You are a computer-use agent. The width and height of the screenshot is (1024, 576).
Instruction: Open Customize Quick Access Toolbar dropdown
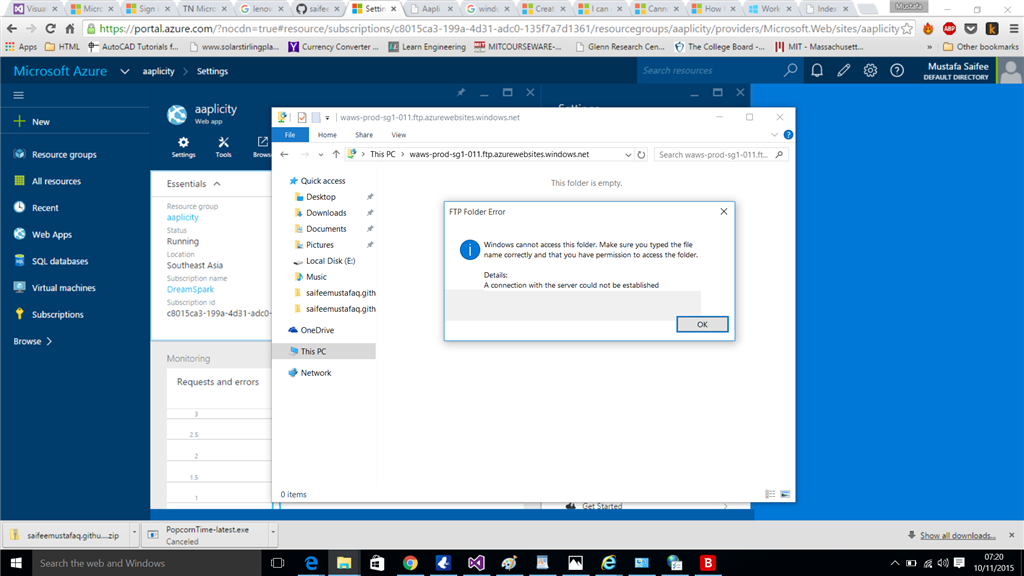coord(327,118)
